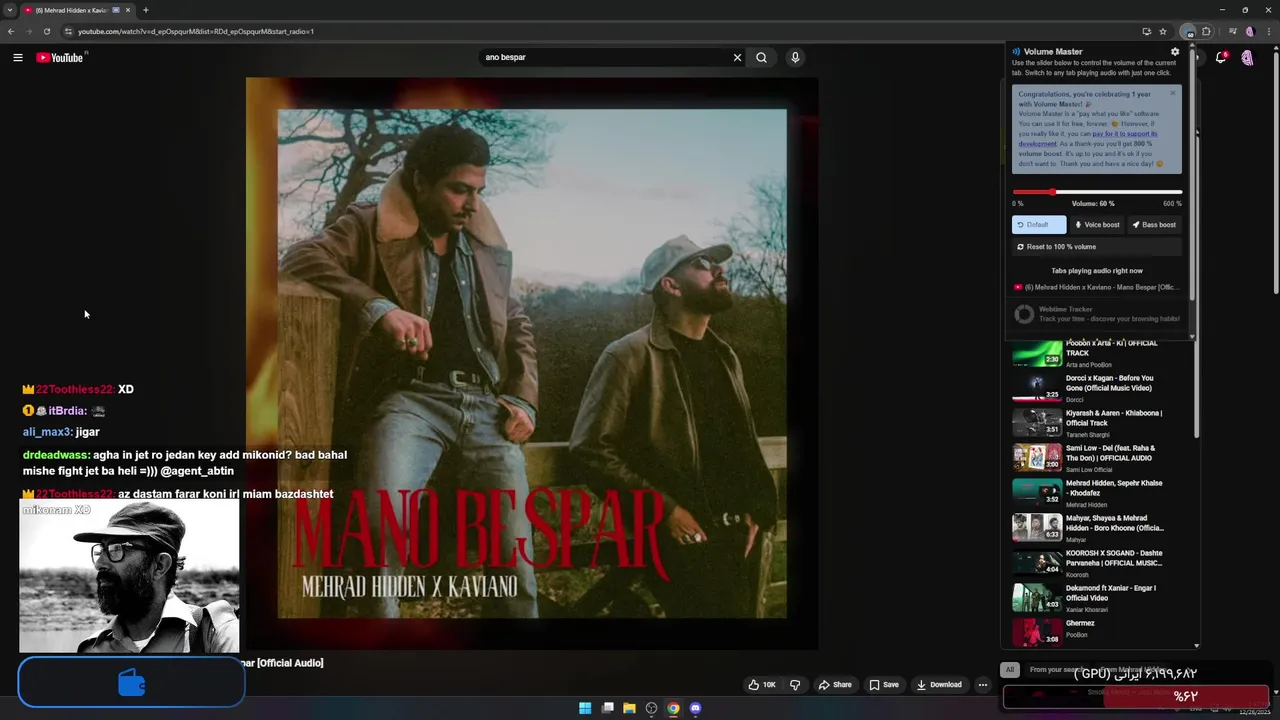Reload the current page
The width and height of the screenshot is (1280, 720).
[x=47, y=31]
